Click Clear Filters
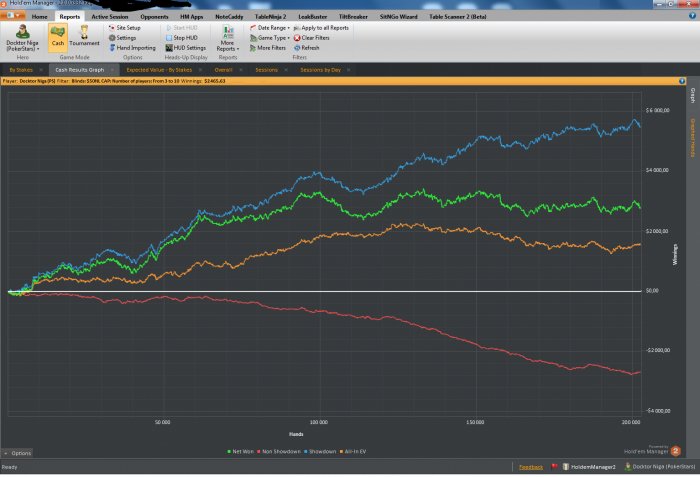 [311, 38]
